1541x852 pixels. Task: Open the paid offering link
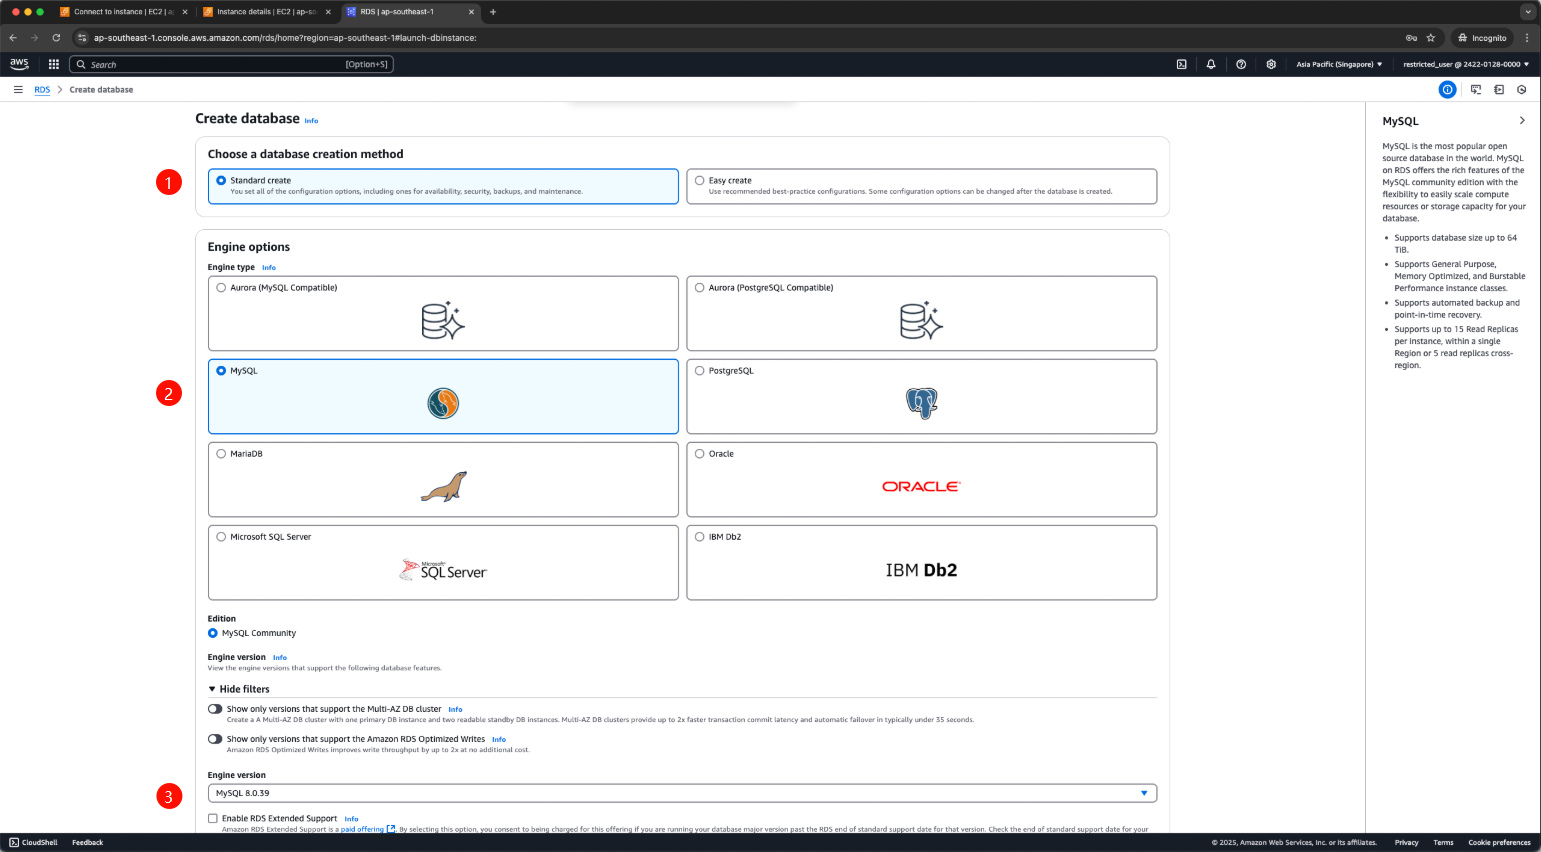coord(367,829)
